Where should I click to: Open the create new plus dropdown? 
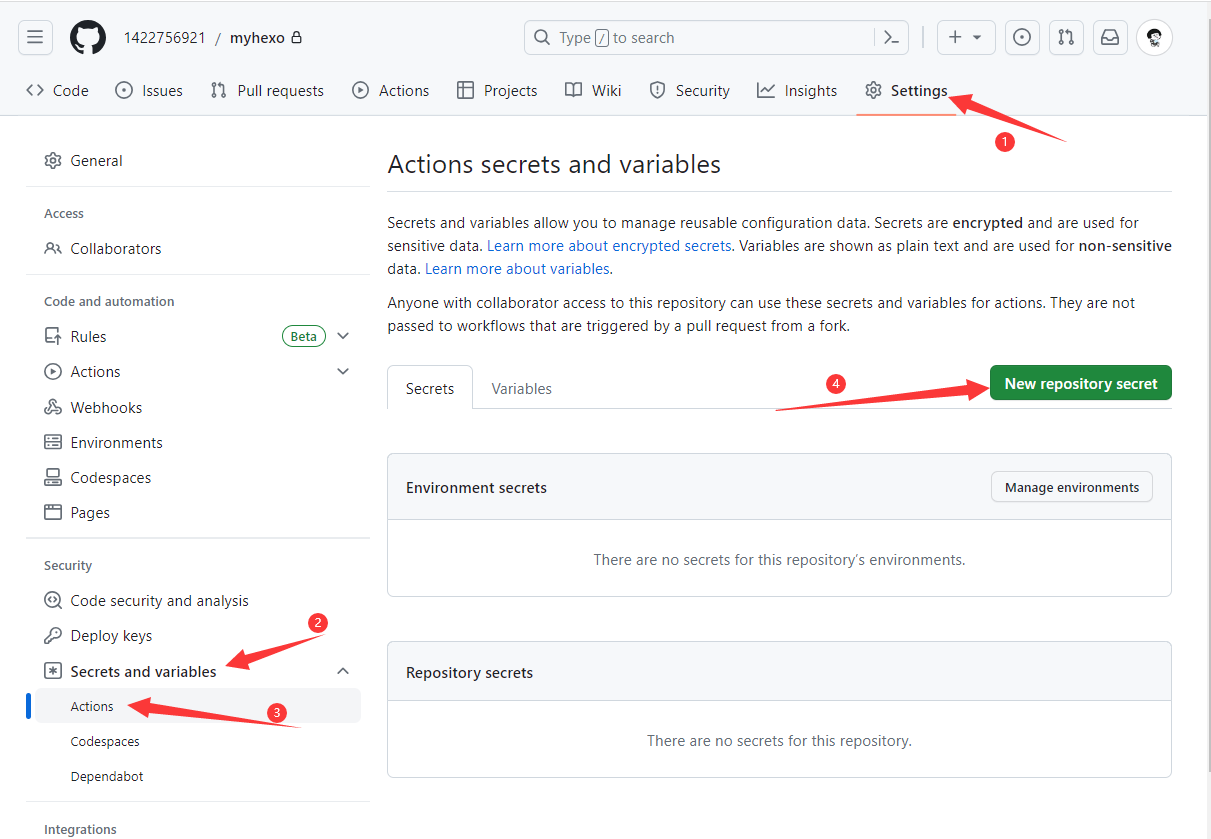(x=965, y=38)
